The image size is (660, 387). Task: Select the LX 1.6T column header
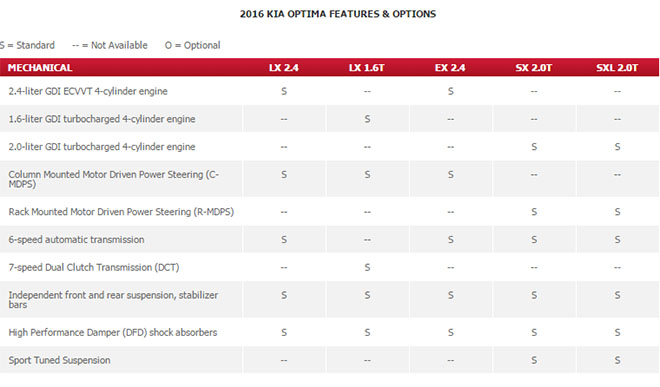pyautogui.click(x=367, y=68)
